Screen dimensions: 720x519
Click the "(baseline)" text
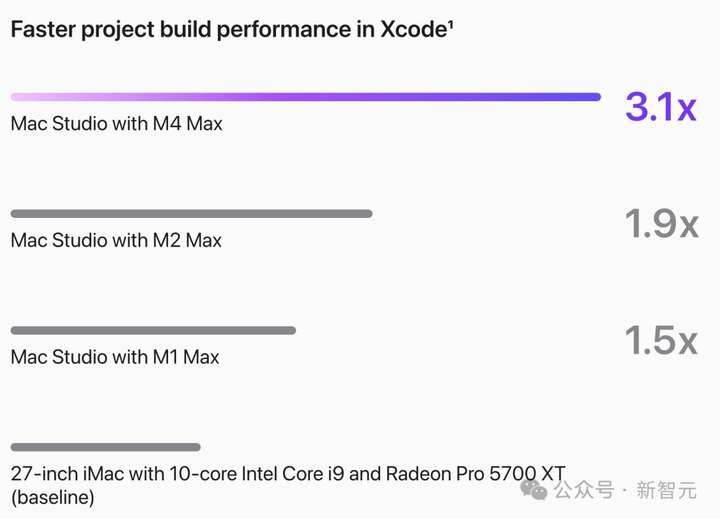(52, 497)
